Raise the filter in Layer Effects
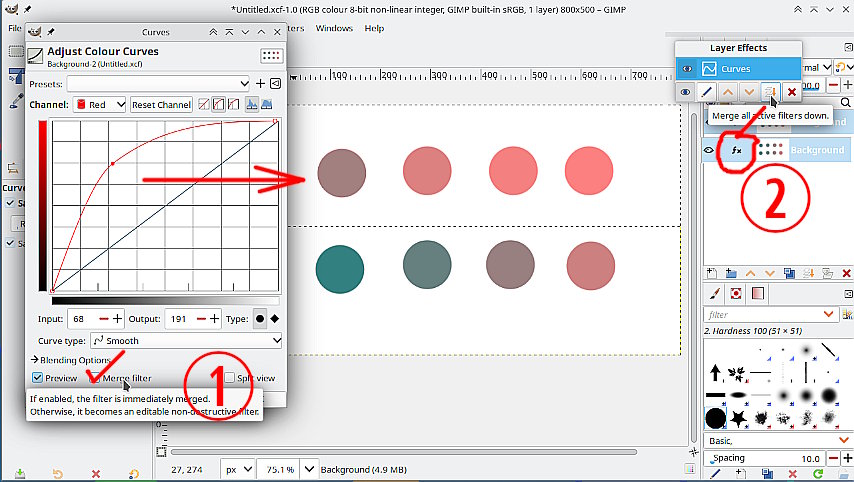The width and height of the screenshot is (854, 482). [x=728, y=92]
